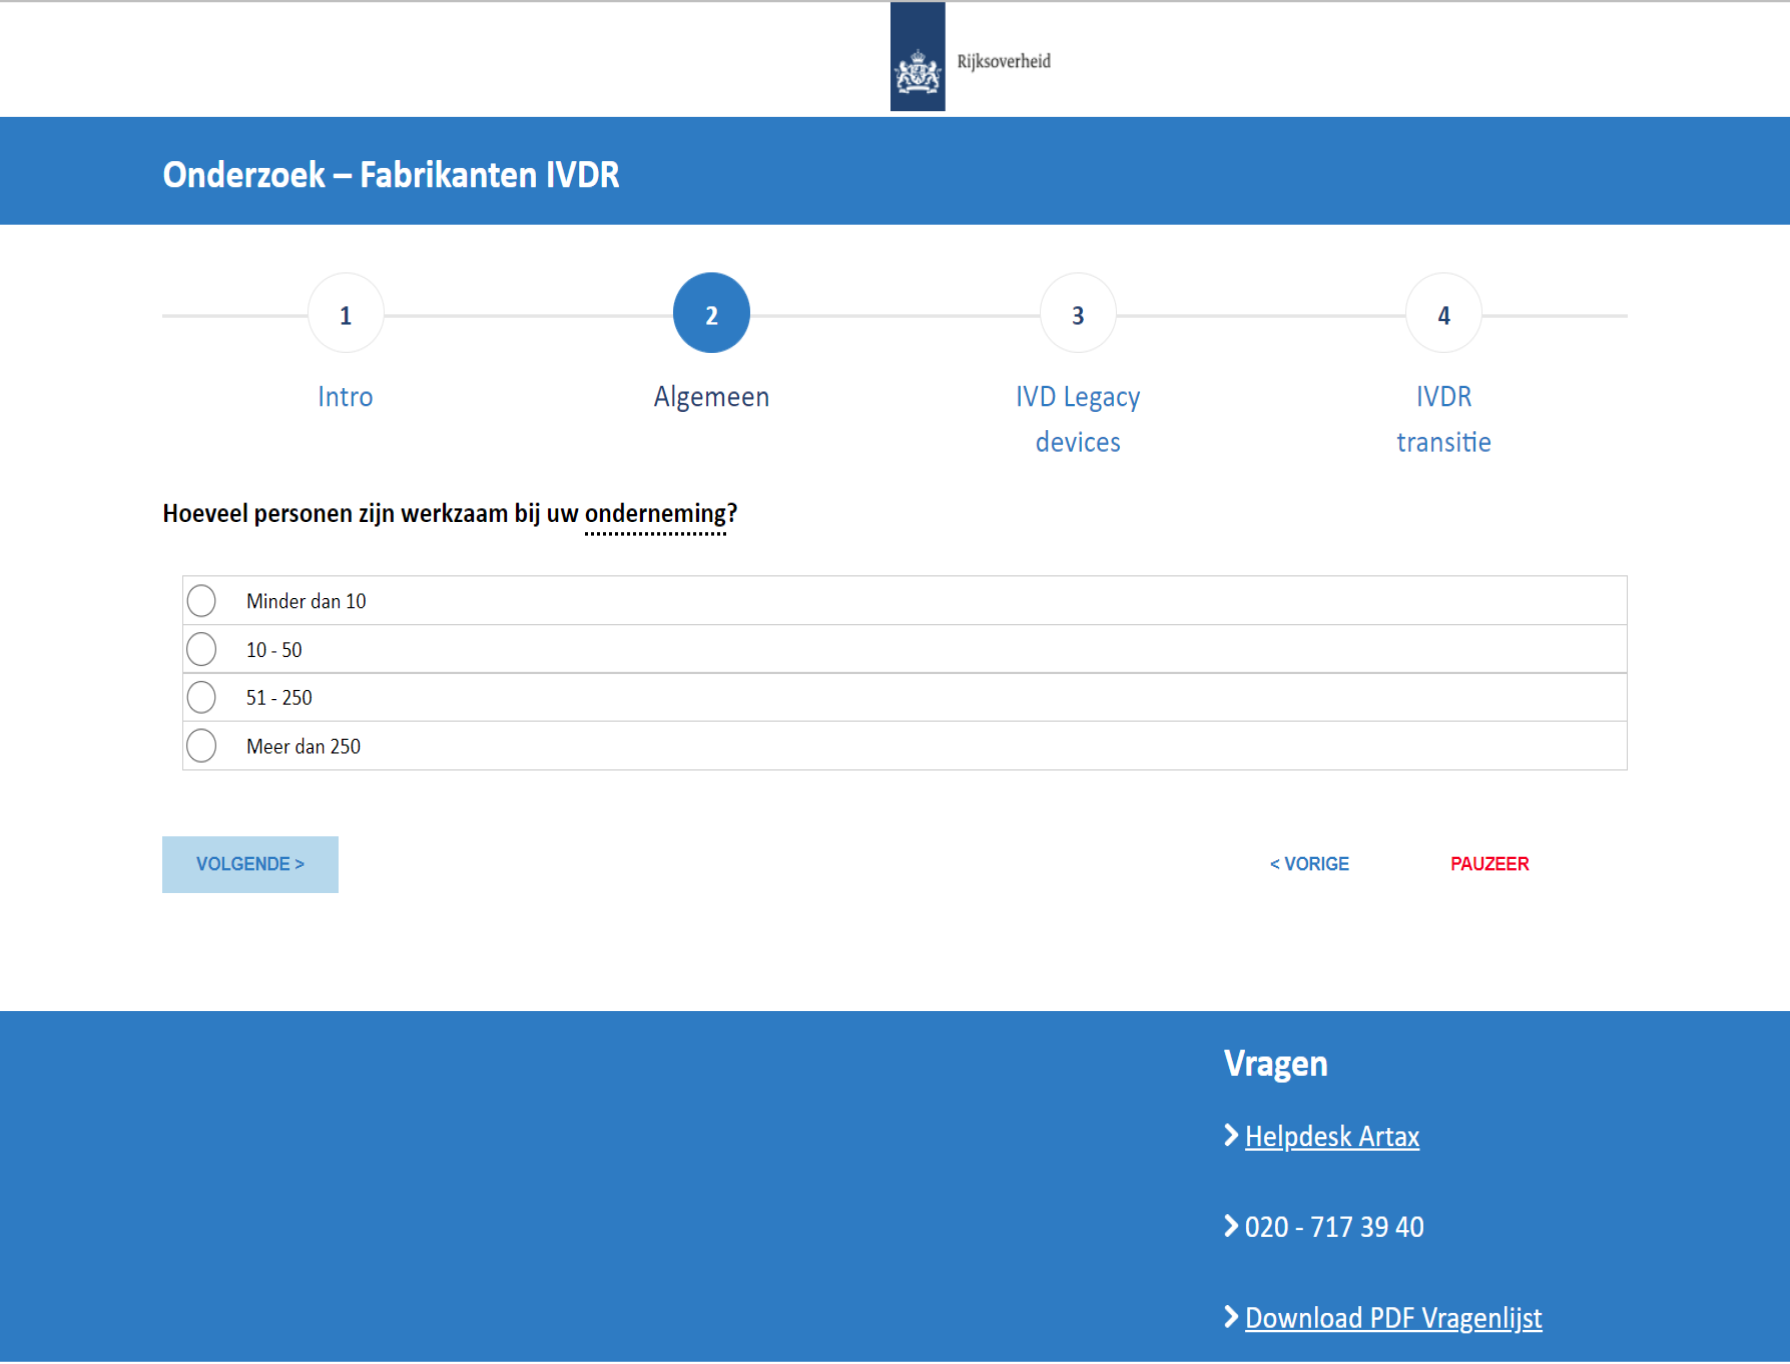Click chevron arrow beside the phone number

pos(1231,1226)
